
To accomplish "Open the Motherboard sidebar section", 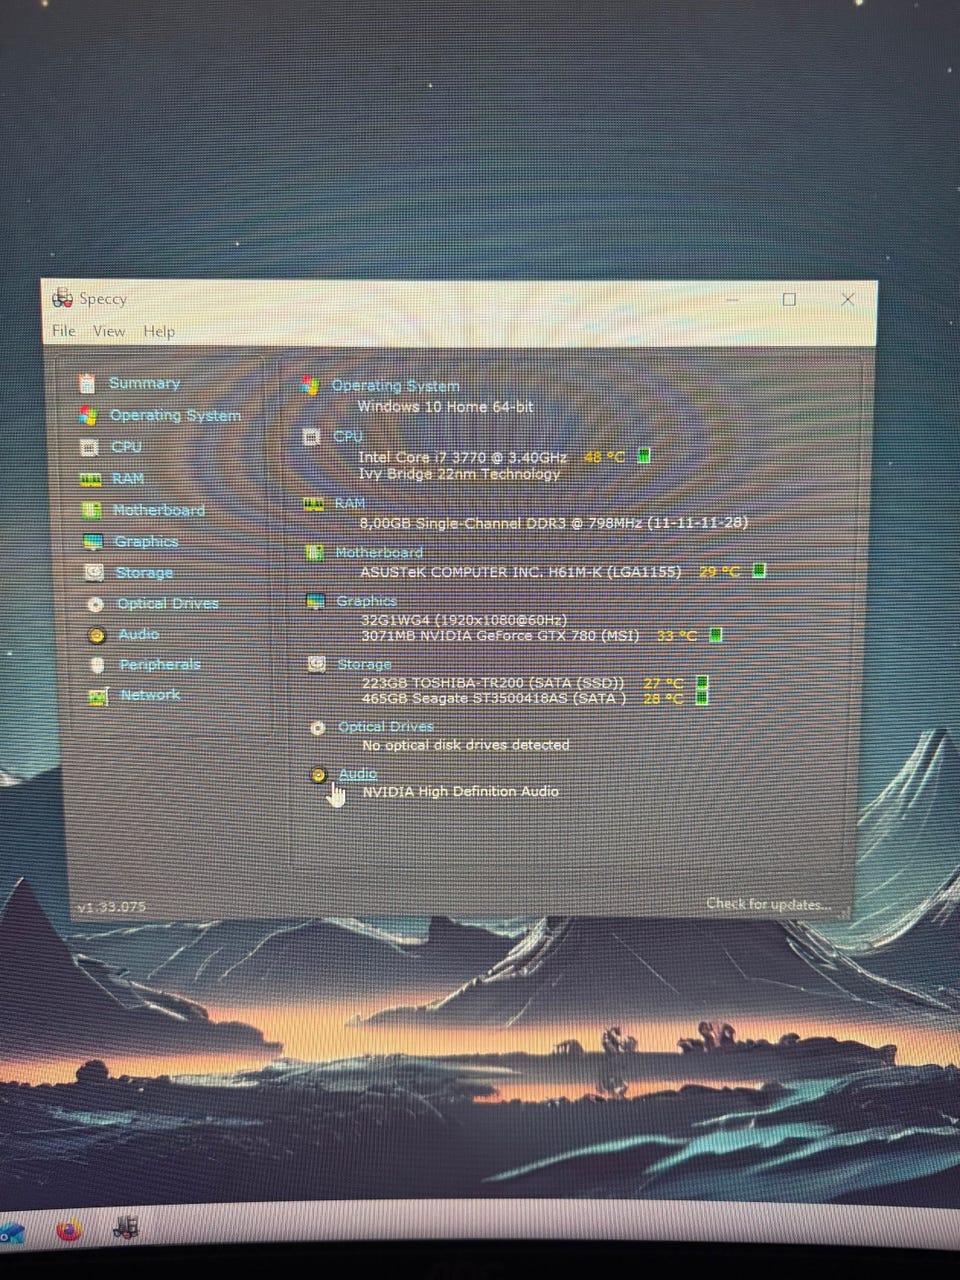I will (x=158, y=510).
